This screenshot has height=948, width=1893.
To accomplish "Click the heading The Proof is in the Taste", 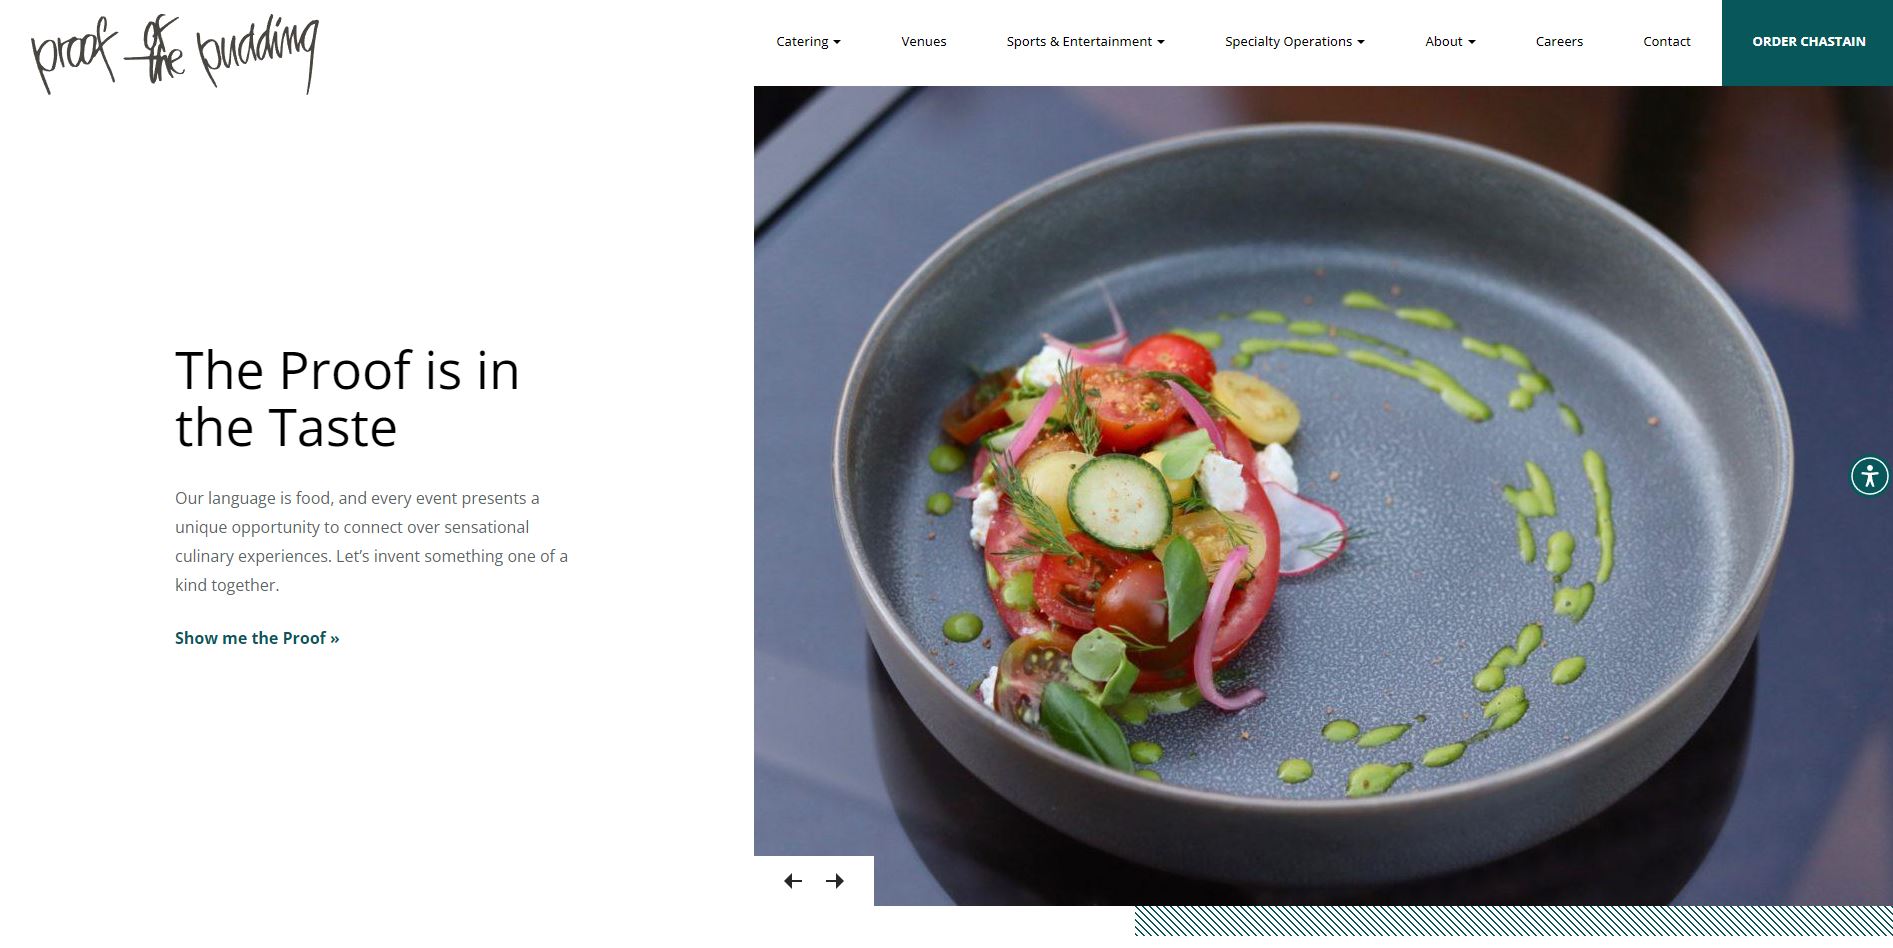I will pos(347,399).
